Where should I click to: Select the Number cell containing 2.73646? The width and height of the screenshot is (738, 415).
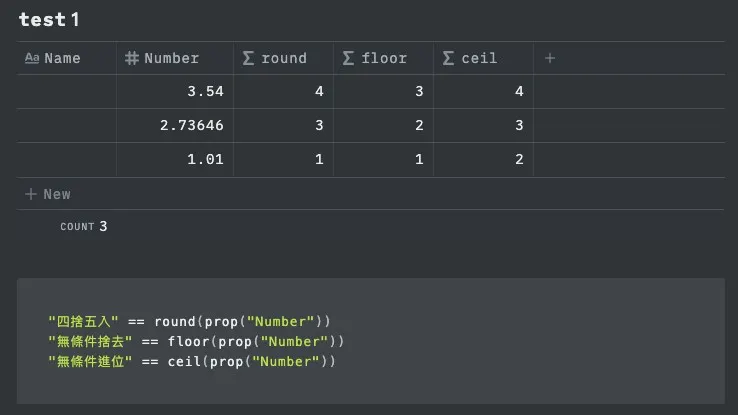point(175,126)
